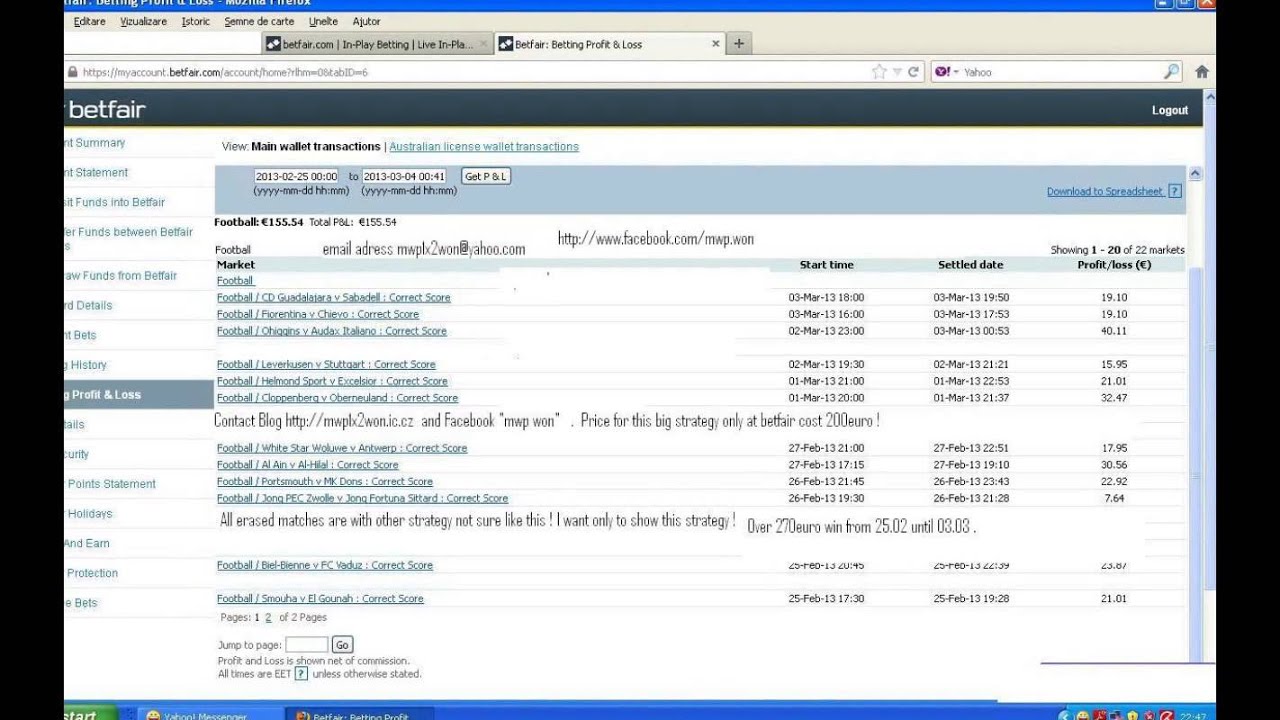Click the Get P & L button

[x=486, y=176]
